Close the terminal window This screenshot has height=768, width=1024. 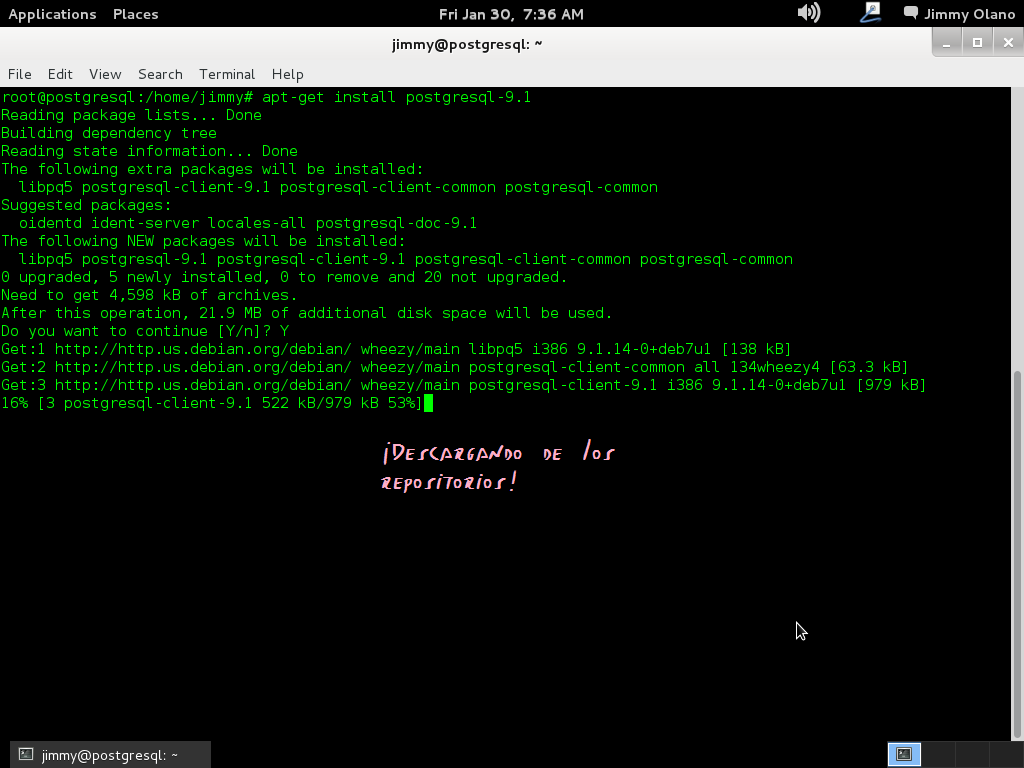1008,42
